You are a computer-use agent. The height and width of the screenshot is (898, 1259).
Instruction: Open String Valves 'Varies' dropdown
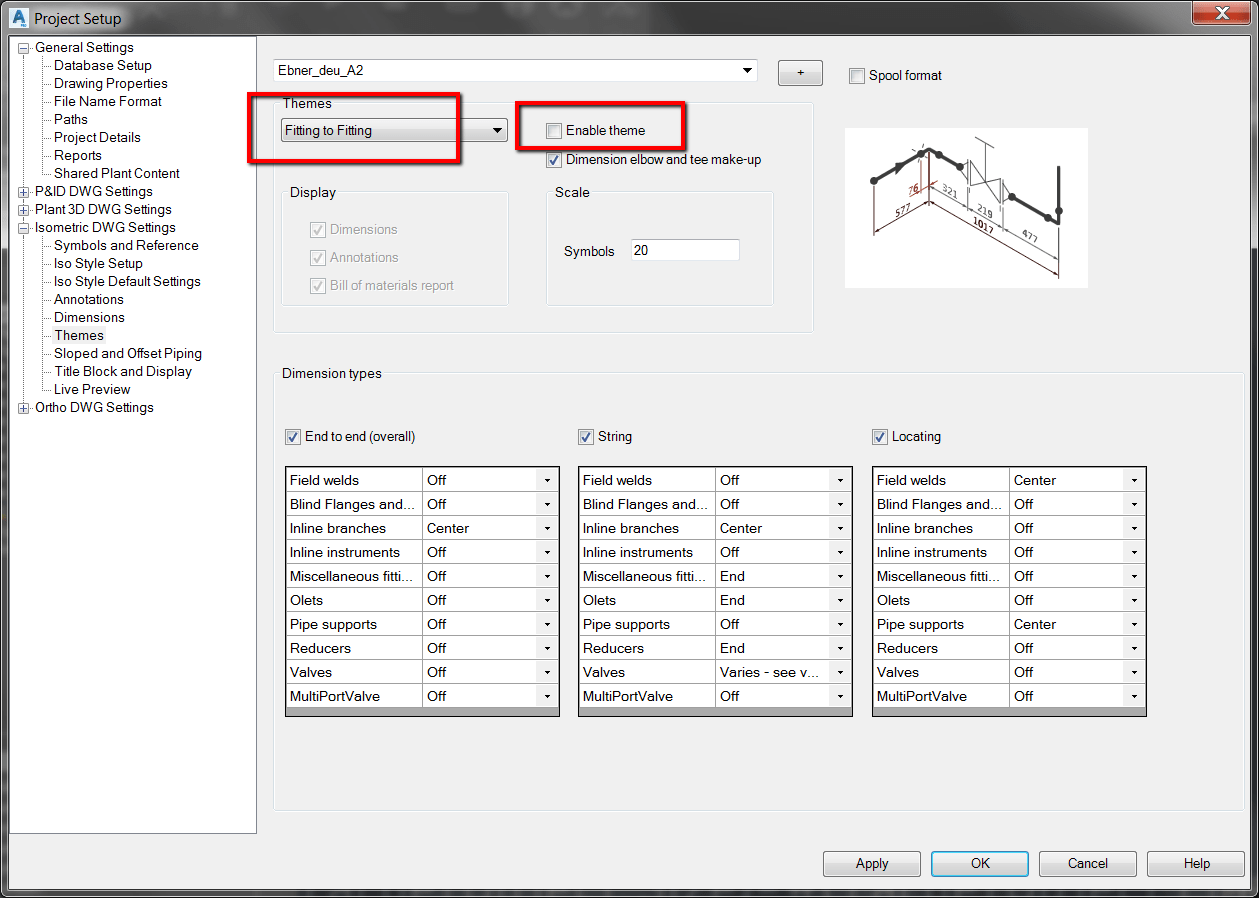tap(841, 673)
